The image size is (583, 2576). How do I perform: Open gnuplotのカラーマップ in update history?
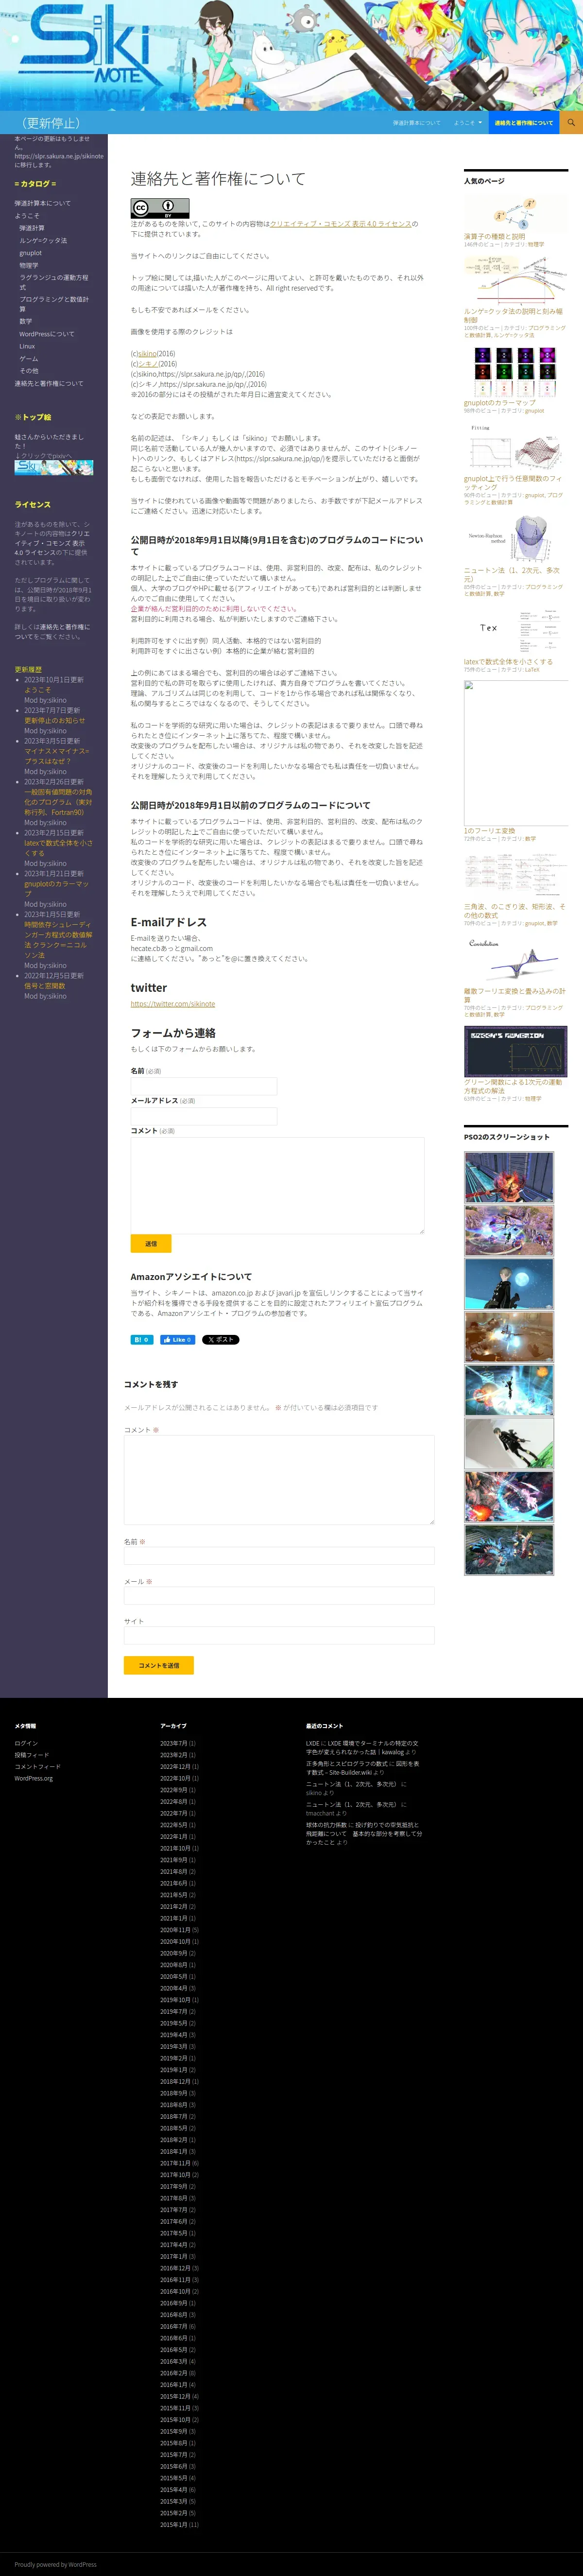(x=57, y=889)
